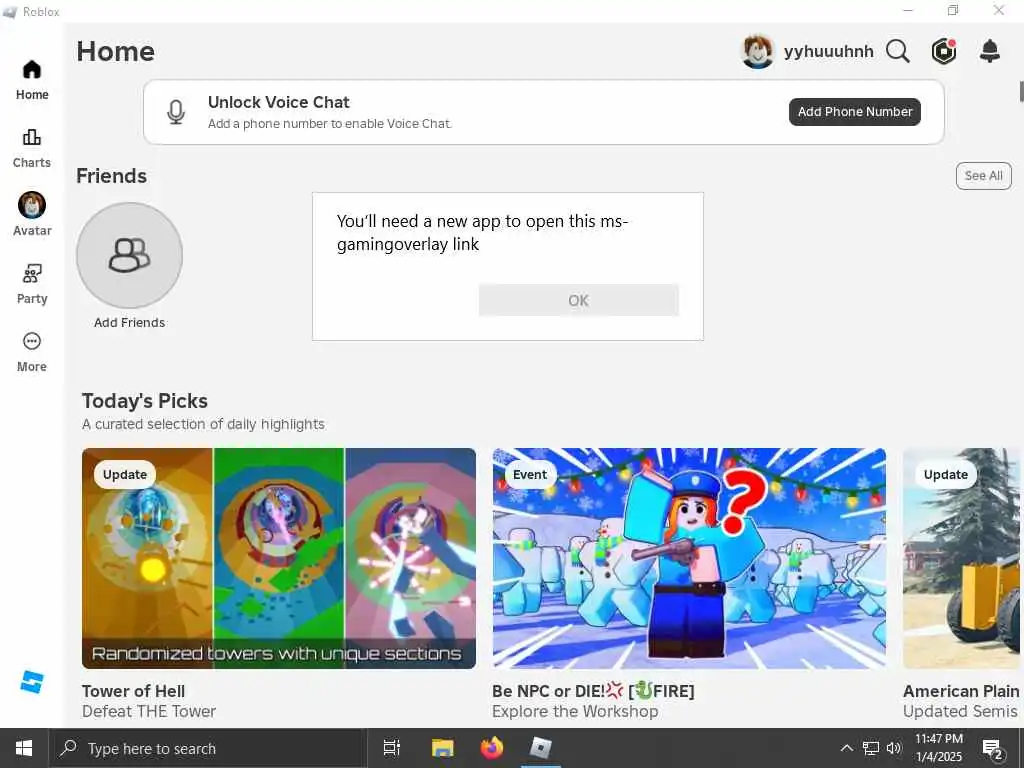Expand the system tray hidden icons arrow
Screen dimensions: 1024x768
(846, 748)
